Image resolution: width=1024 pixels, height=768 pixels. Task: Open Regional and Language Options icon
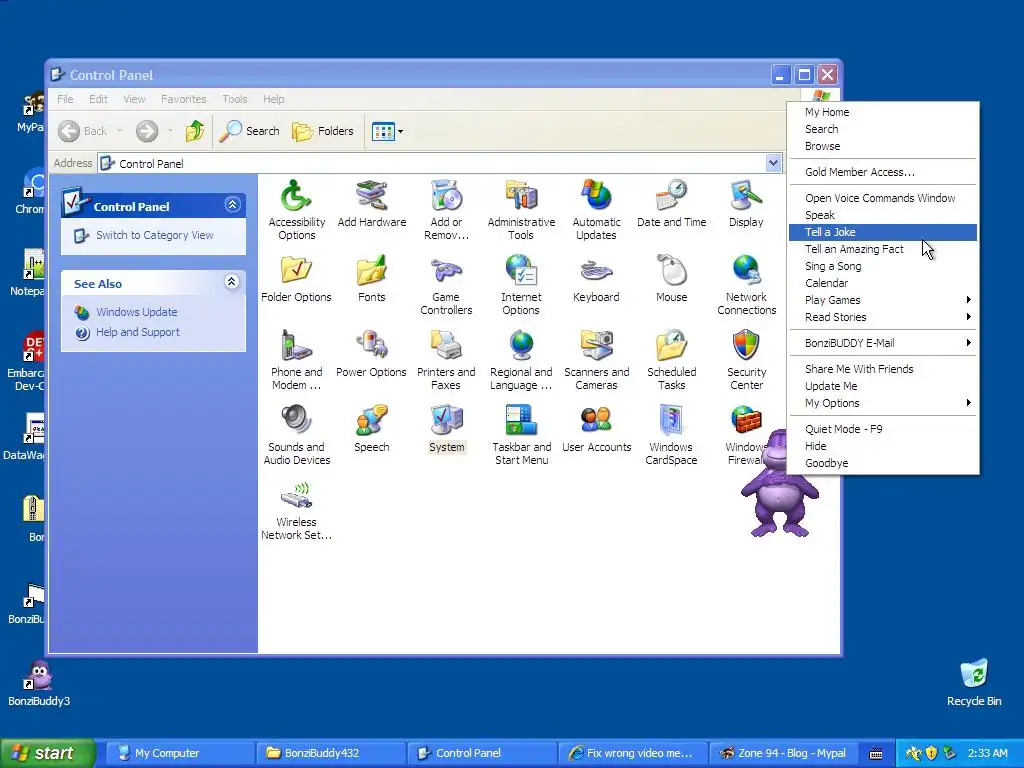pyautogui.click(x=521, y=360)
